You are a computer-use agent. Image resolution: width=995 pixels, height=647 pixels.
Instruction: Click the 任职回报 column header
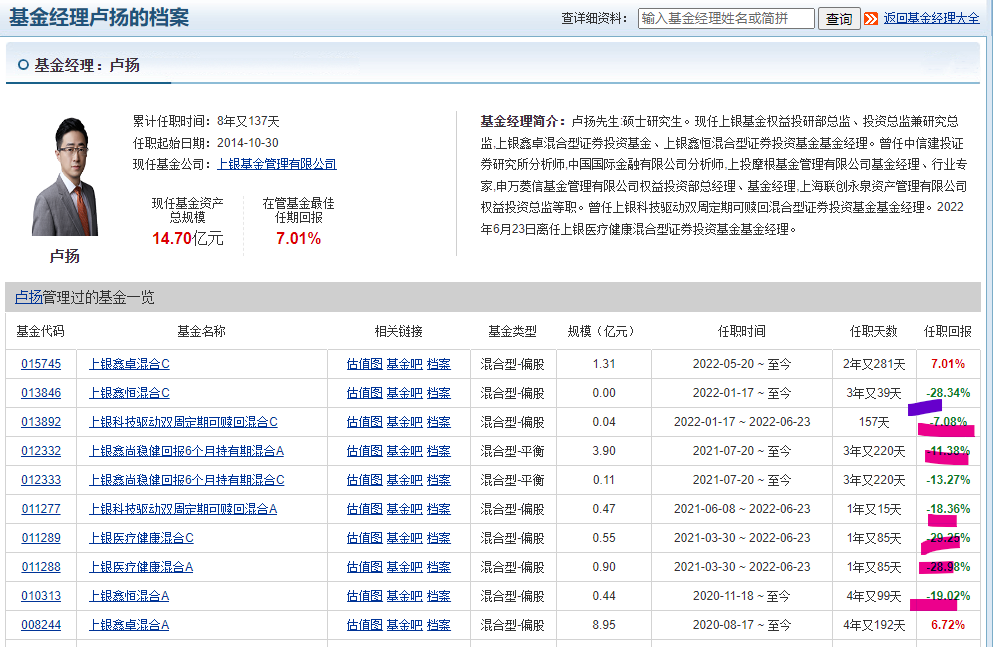[x=947, y=331]
